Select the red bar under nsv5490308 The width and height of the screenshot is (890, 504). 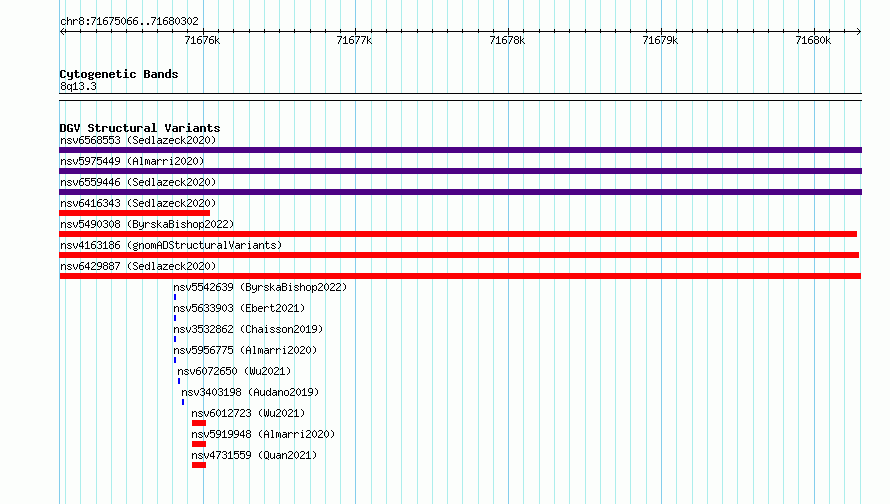click(x=458, y=234)
